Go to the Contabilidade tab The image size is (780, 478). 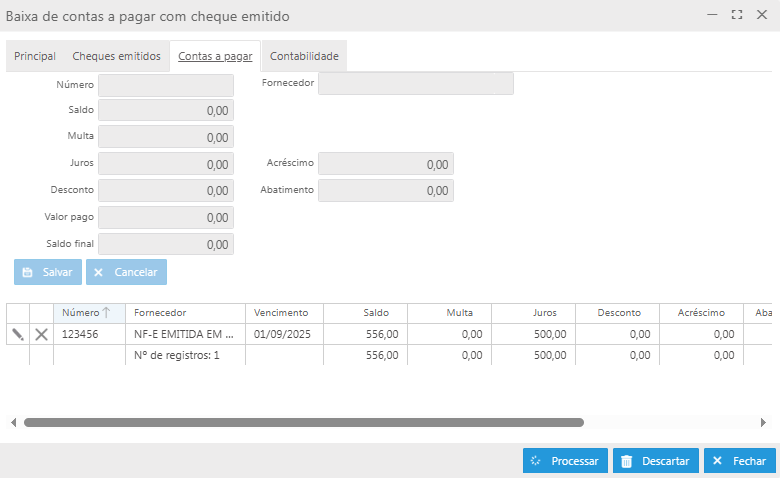tap(304, 57)
